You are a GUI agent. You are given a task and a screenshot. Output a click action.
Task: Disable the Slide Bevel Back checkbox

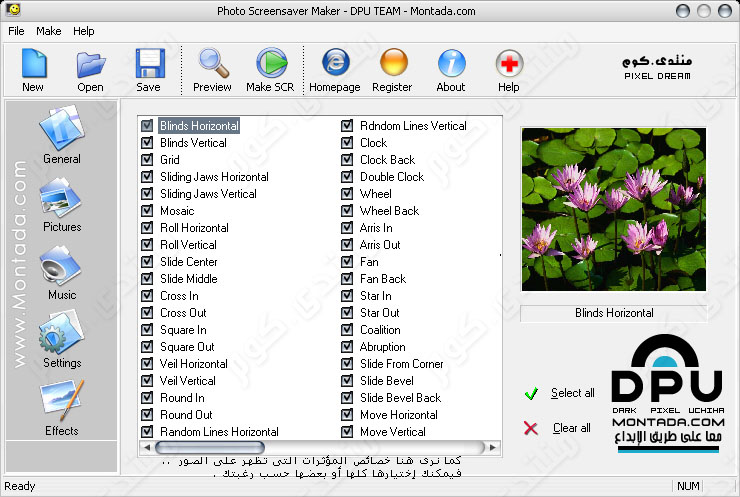(347, 398)
